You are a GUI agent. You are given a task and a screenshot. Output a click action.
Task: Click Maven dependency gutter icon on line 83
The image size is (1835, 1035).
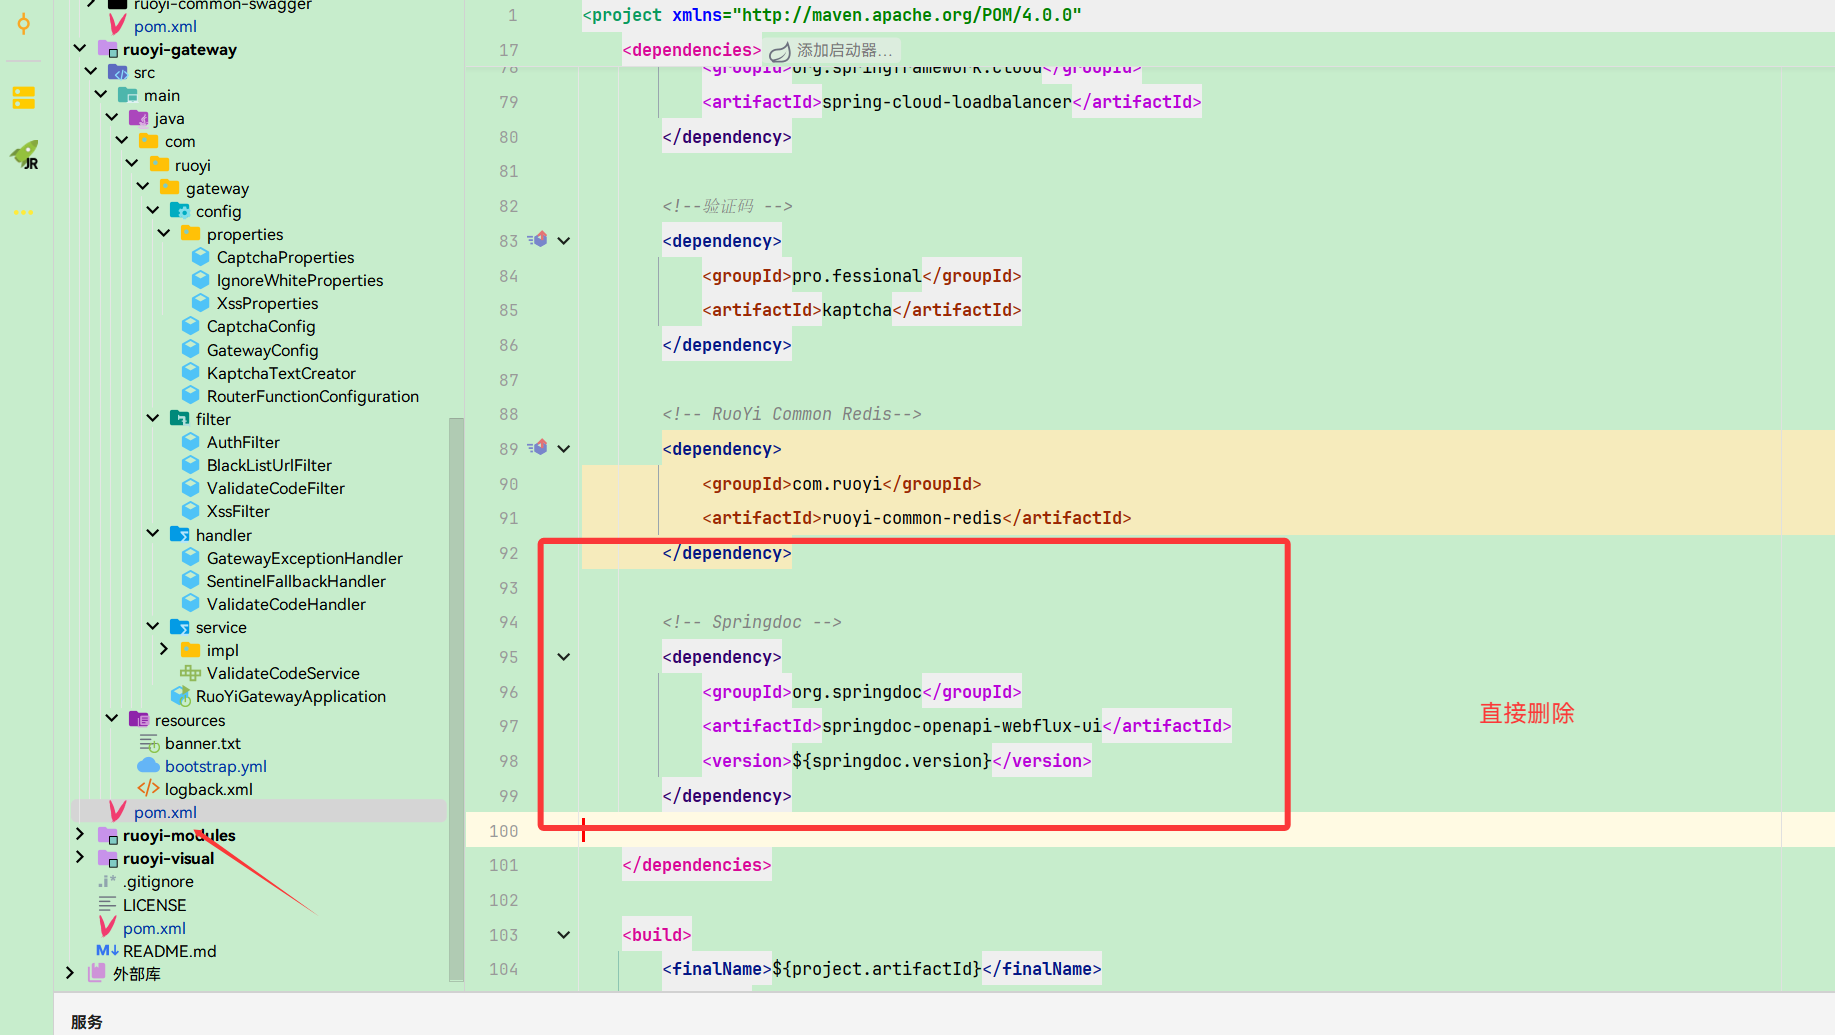(538, 239)
